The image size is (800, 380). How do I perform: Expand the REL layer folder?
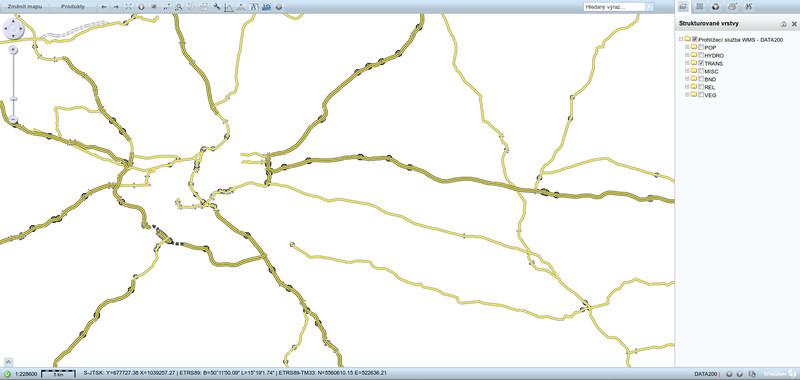(x=687, y=87)
